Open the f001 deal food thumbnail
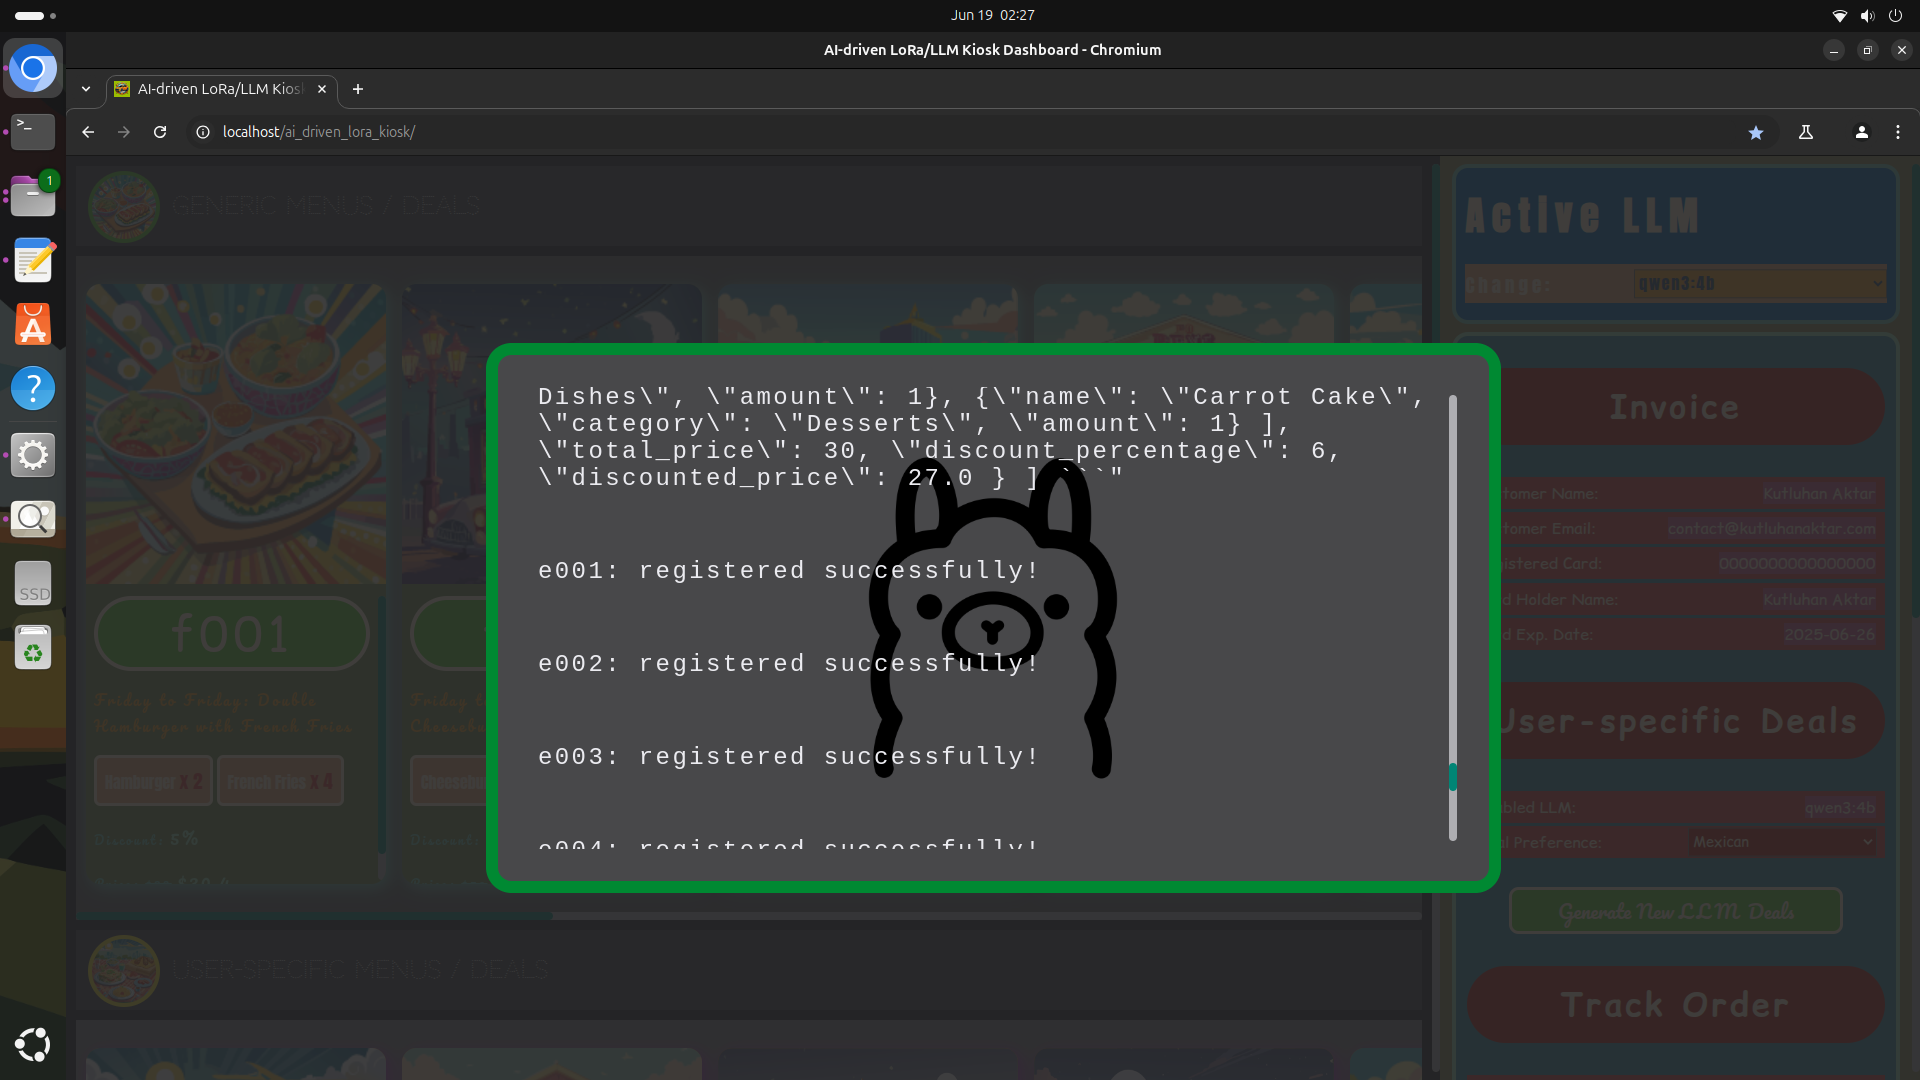The width and height of the screenshot is (1920, 1080). 235,434
